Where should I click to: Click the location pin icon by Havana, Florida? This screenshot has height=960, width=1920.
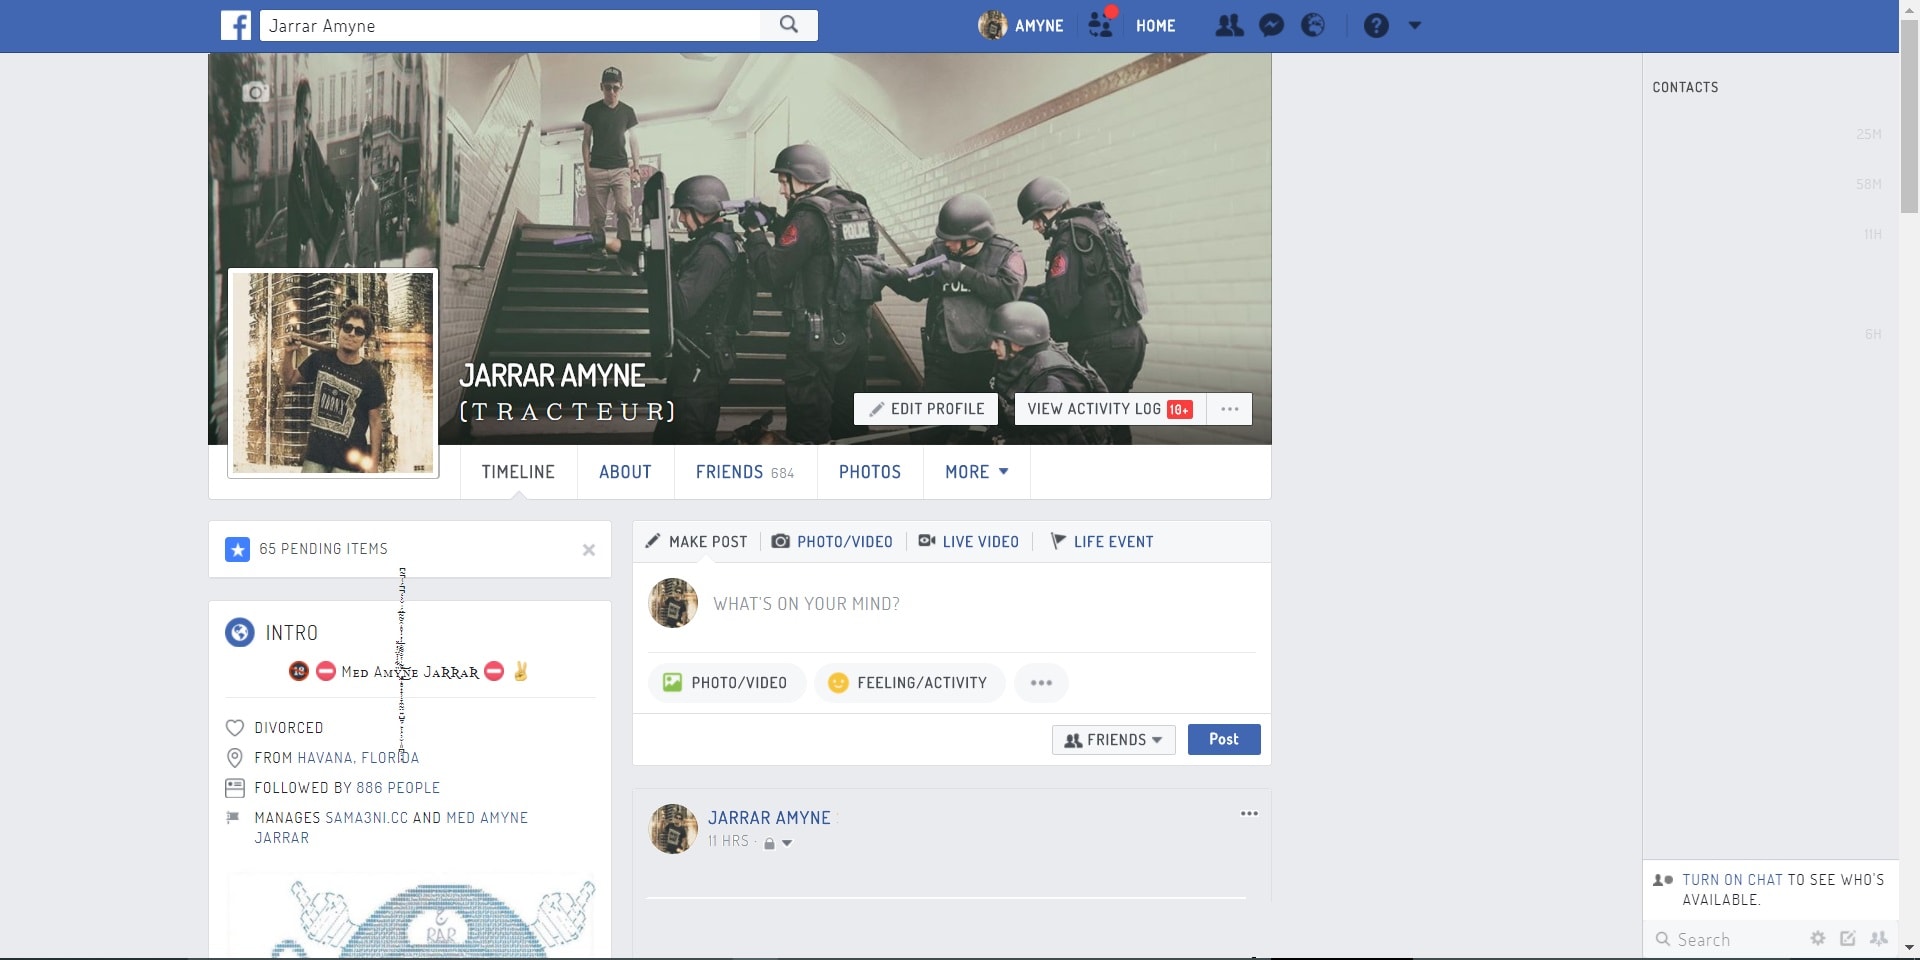[x=235, y=758]
